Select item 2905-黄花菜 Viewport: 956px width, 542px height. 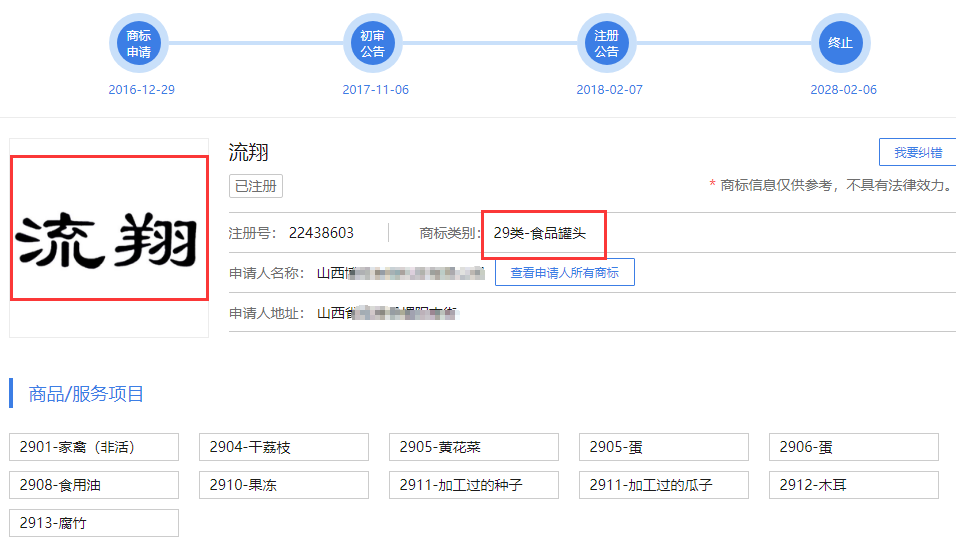(x=474, y=447)
